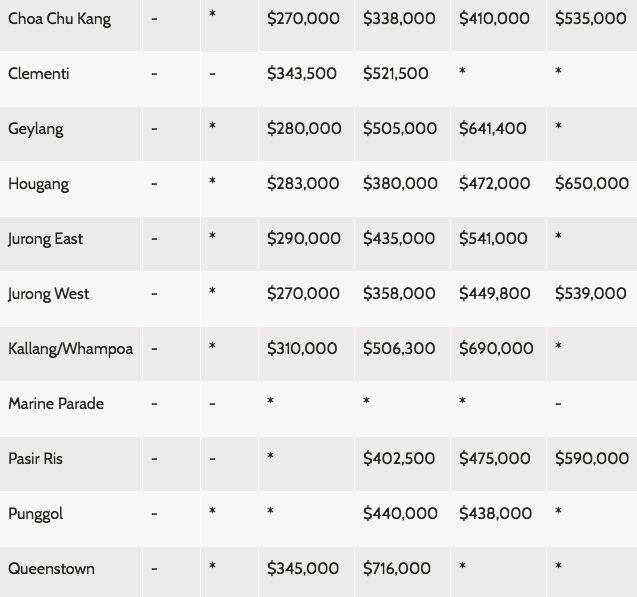Select Jurong West's $449,800 price cell

pos(495,294)
